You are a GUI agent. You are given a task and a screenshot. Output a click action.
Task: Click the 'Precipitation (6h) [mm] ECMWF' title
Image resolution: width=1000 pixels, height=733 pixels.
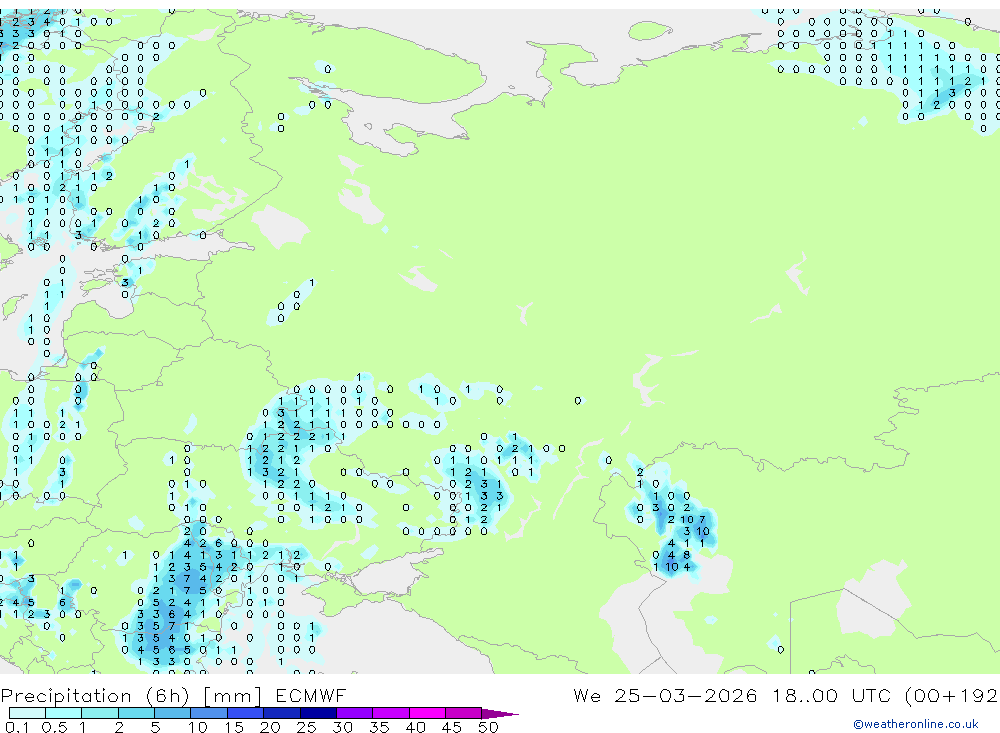pyautogui.click(x=173, y=696)
